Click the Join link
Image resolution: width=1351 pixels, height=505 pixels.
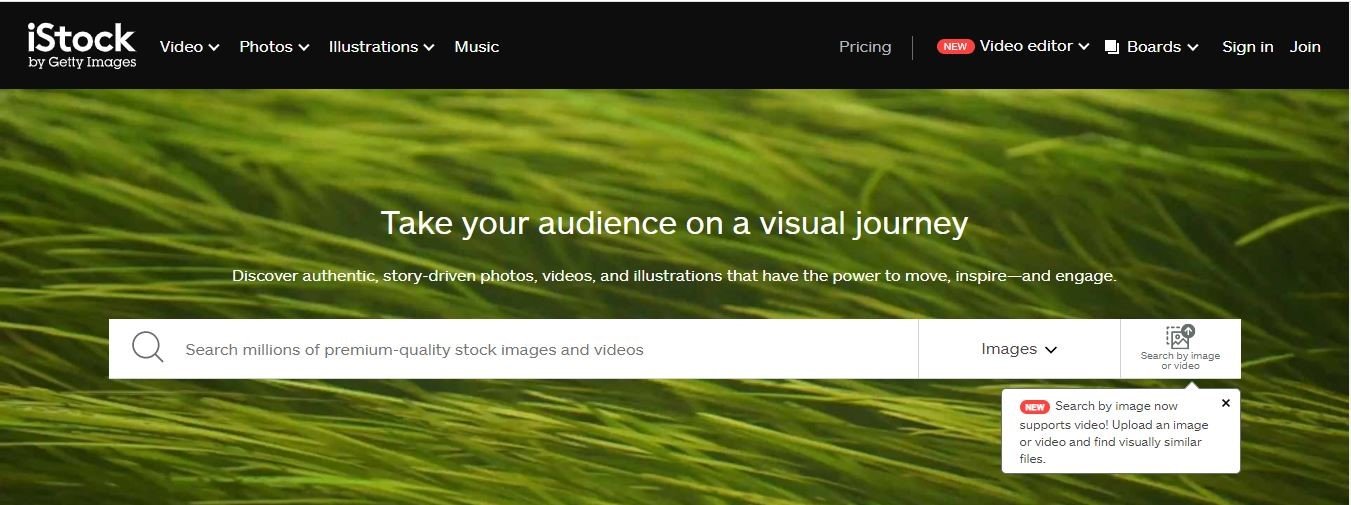tap(1305, 47)
